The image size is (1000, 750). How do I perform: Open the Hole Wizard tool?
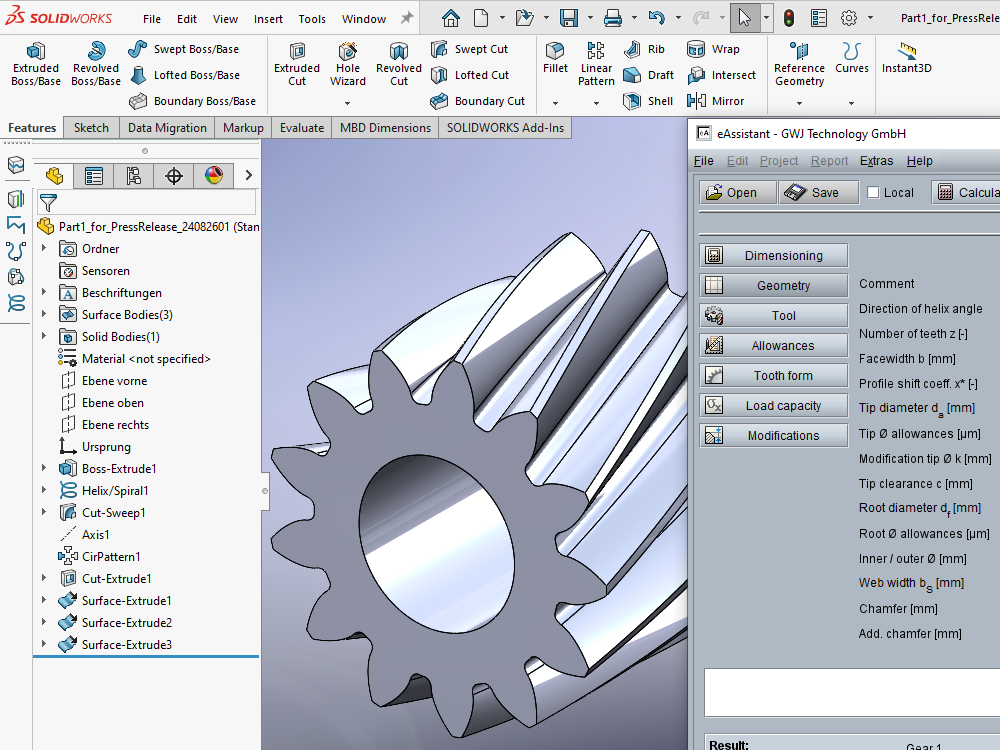point(348,64)
